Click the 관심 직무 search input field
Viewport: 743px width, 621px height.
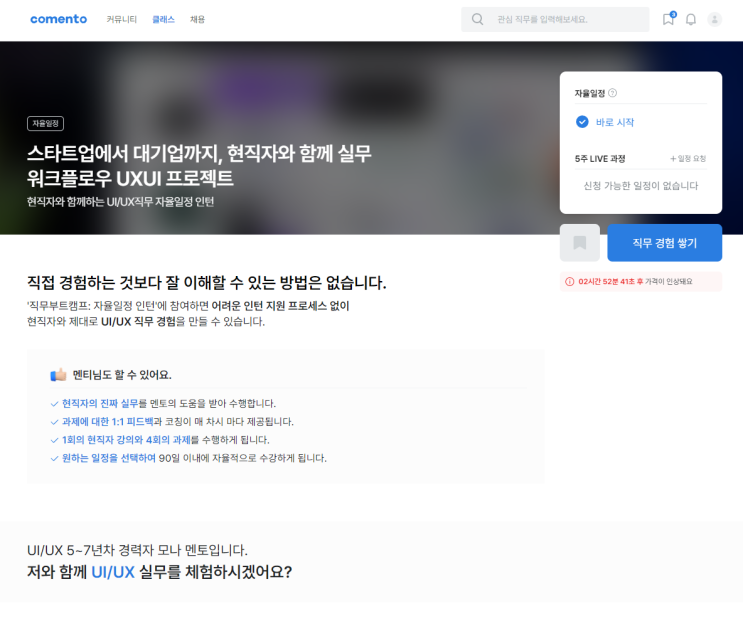click(x=565, y=19)
